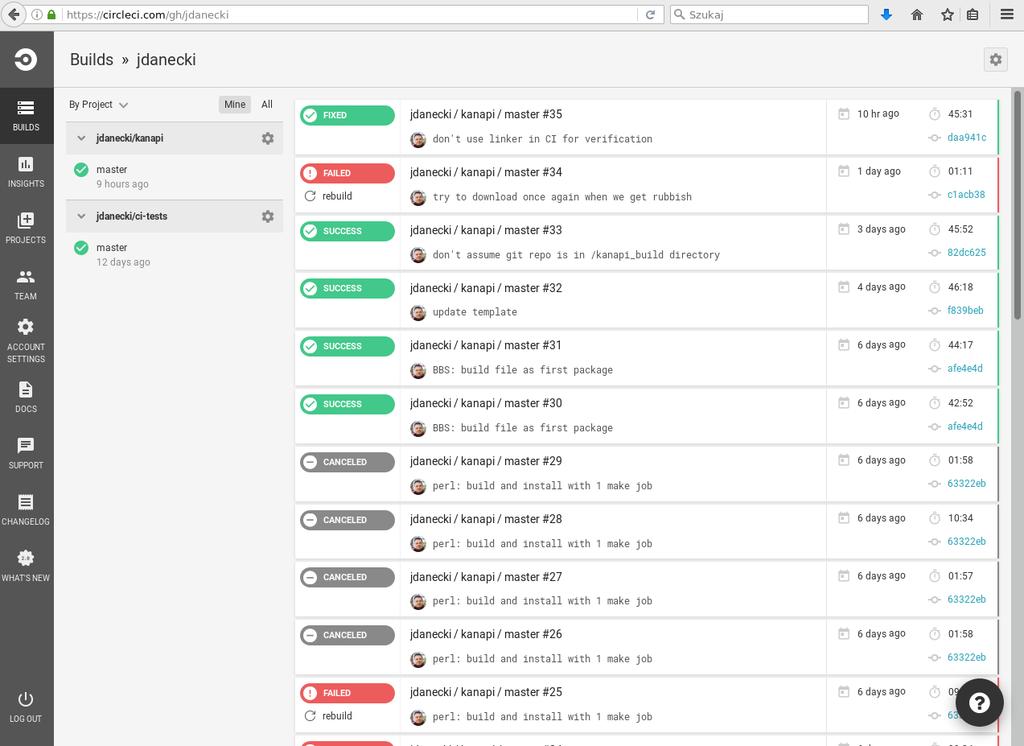Open build jdanecki / kanapi / master #31
Viewport: 1024px width, 746px height.
click(486, 346)
